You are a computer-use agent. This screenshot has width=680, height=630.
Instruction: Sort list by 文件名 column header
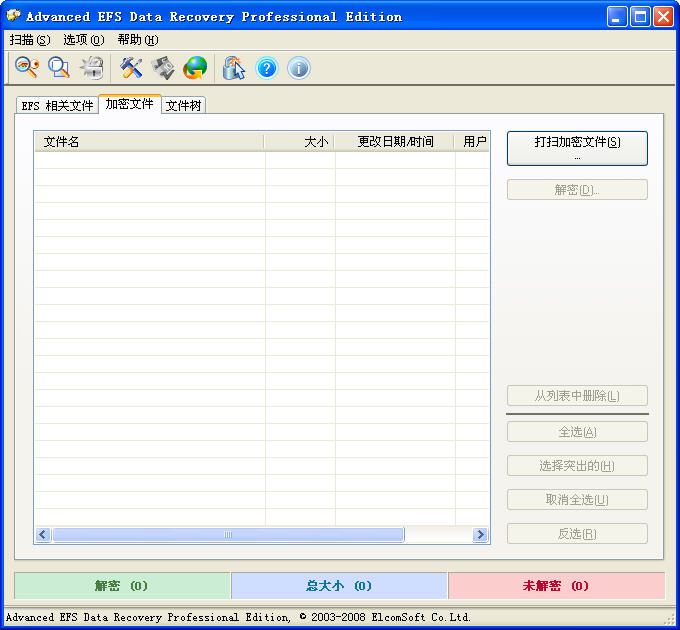(x=148, y=142)
